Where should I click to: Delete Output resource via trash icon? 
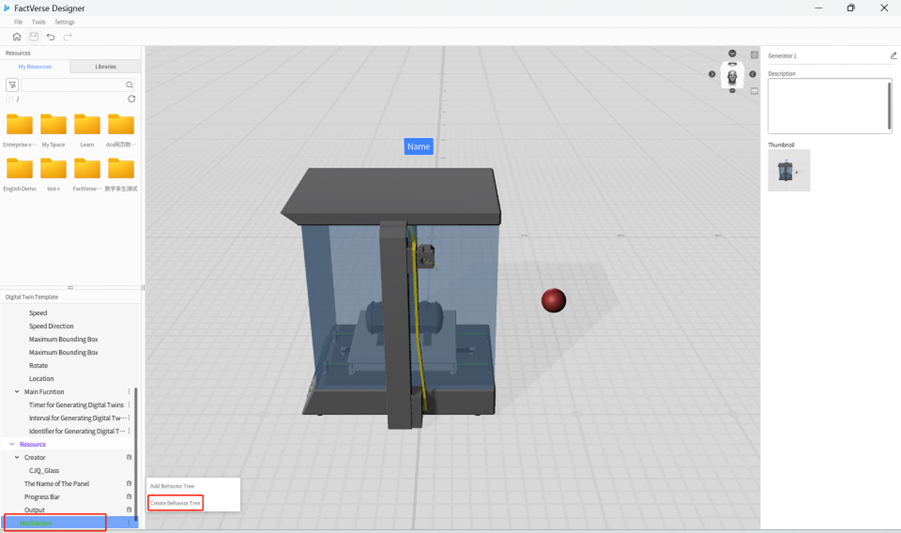[129, 509]
